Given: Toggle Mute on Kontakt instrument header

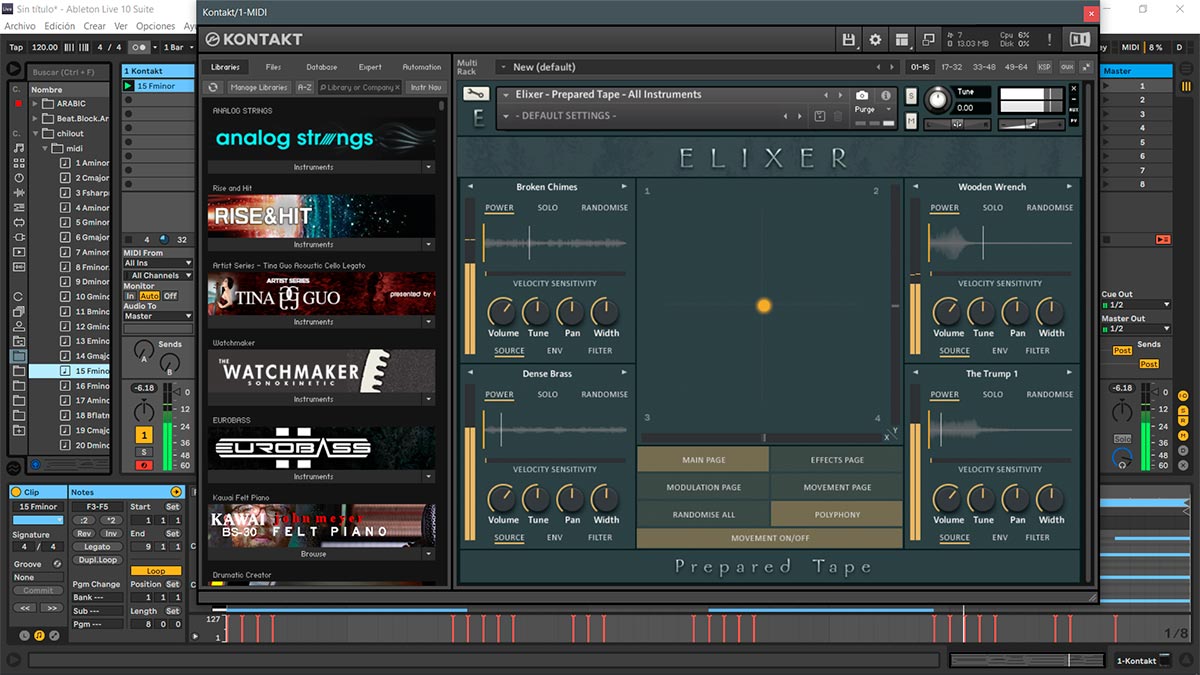Looking at the screenshot, I should (x=911, y=121).
